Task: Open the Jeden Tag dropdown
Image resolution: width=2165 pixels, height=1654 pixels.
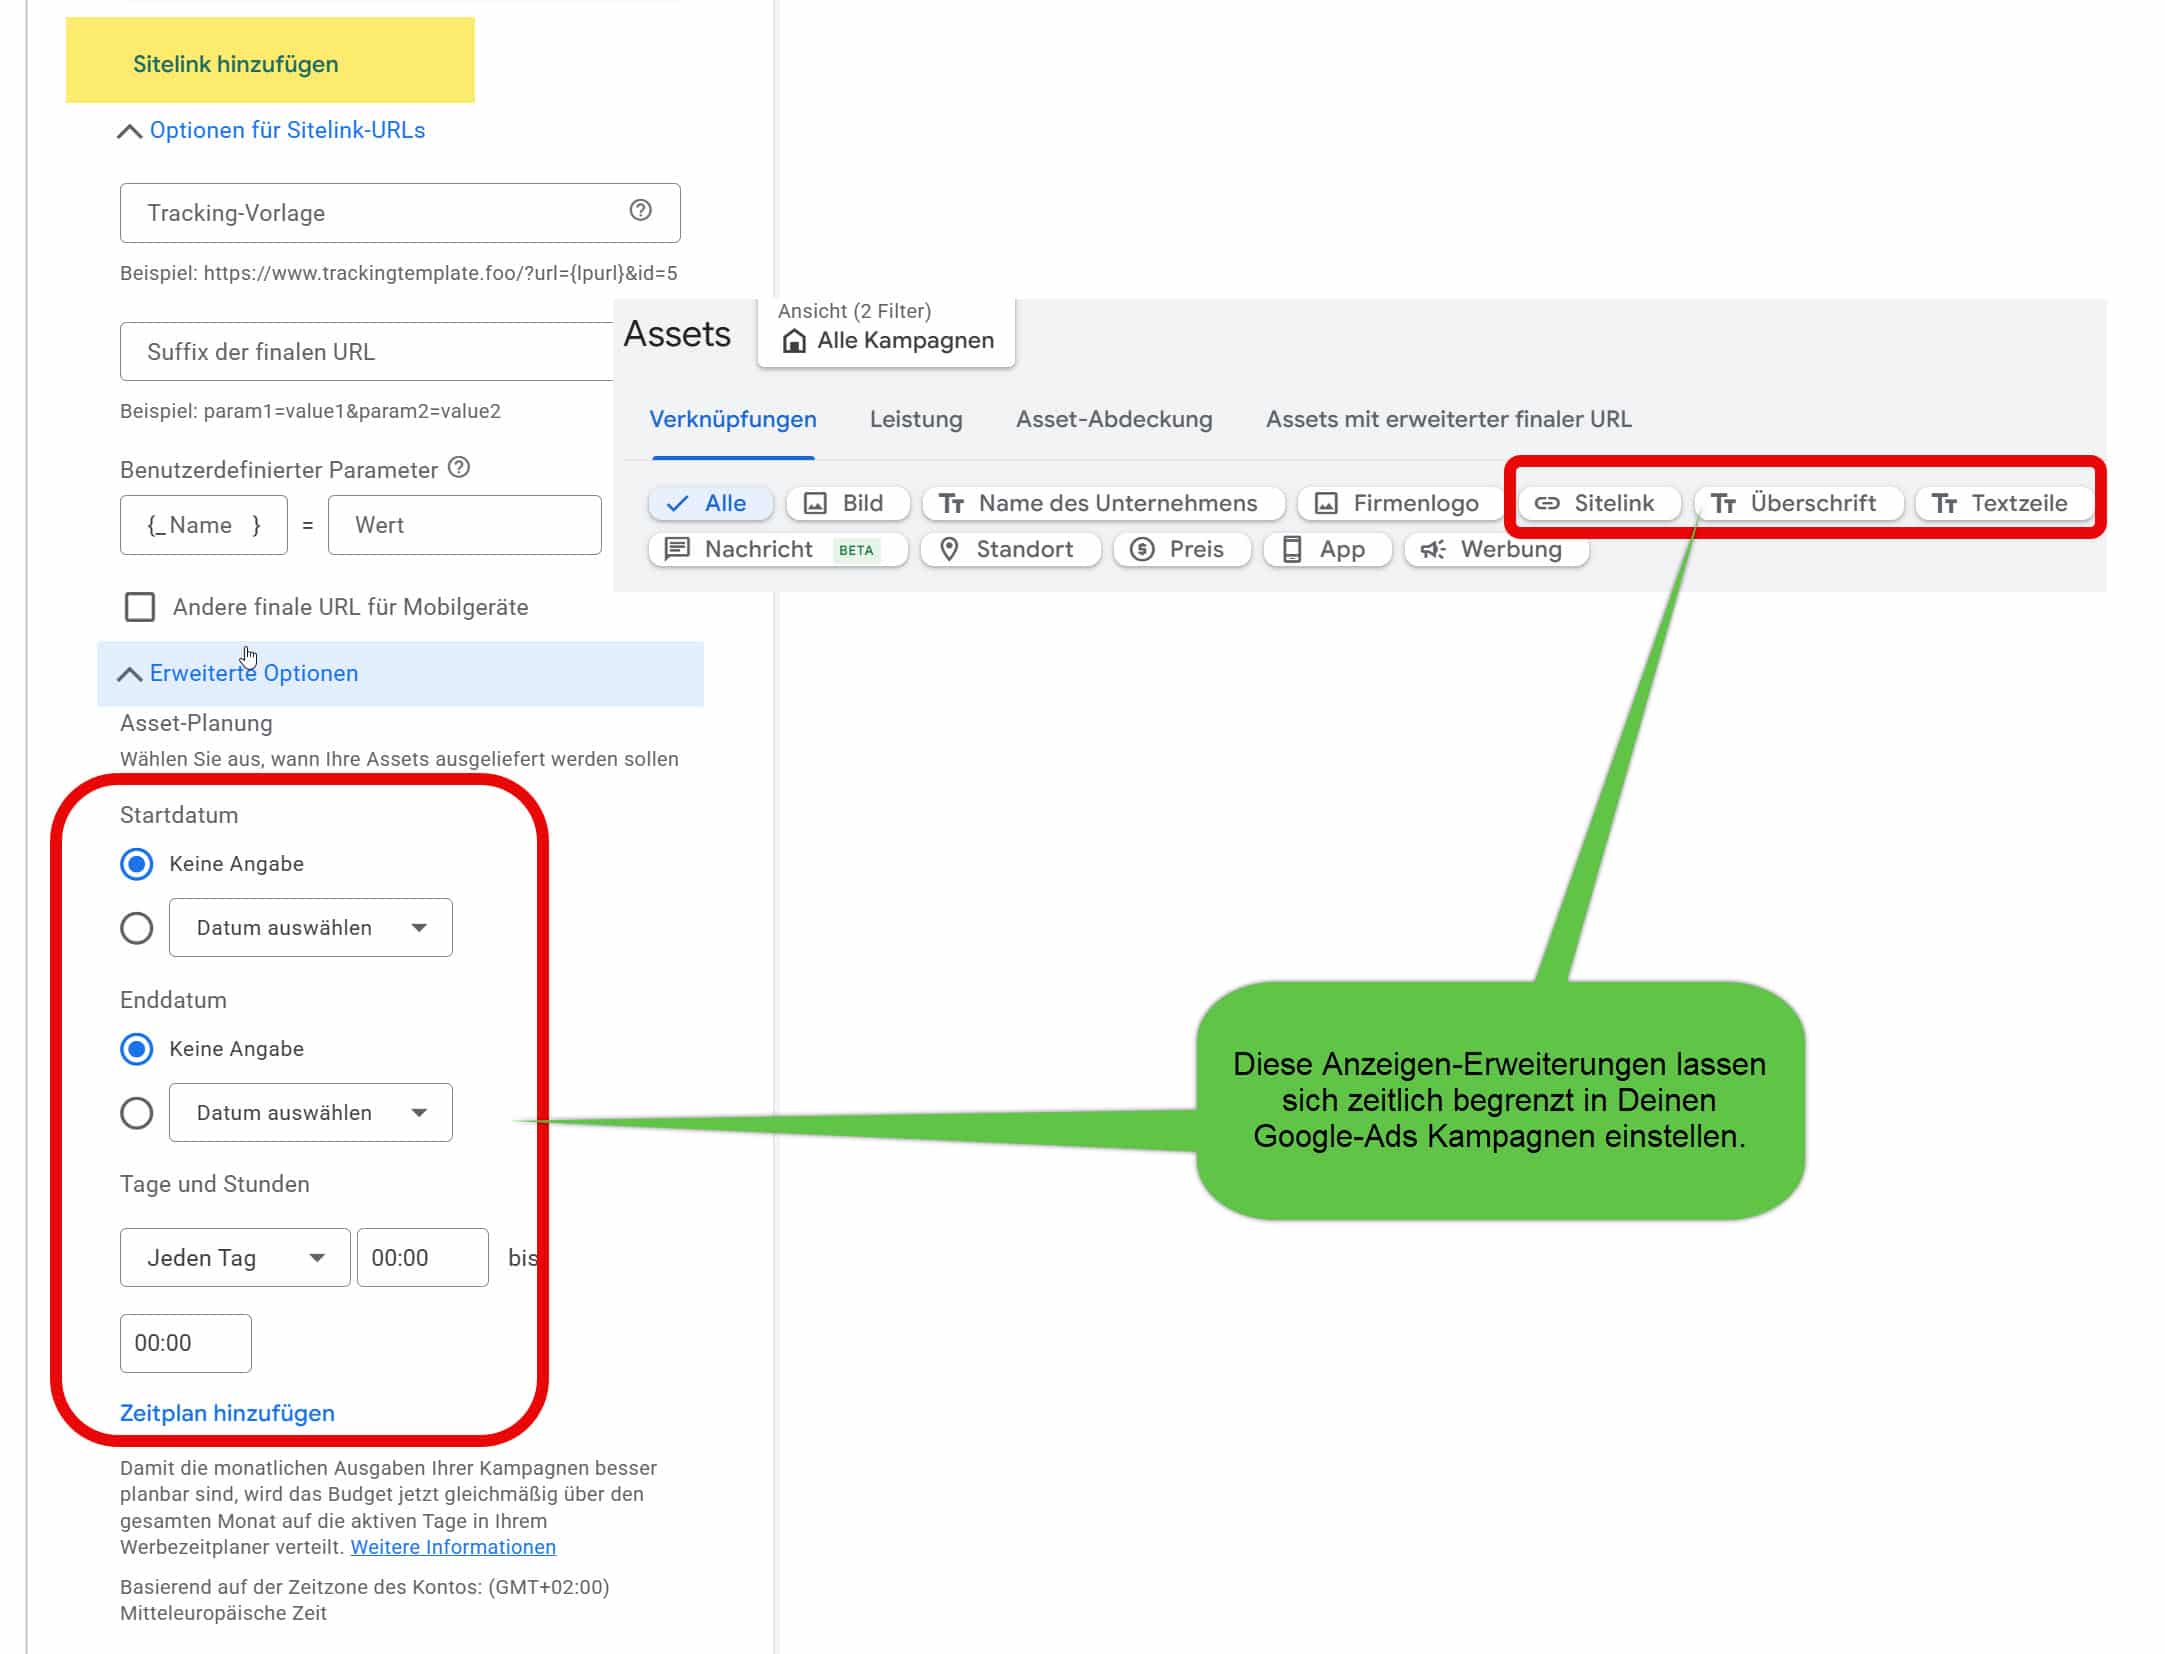Action: click(x=235, y=1257)
